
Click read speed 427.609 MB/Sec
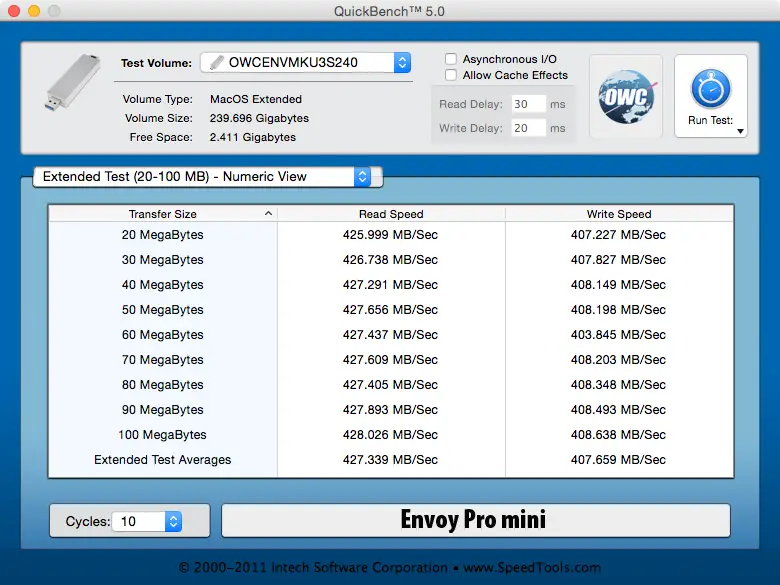390,360
